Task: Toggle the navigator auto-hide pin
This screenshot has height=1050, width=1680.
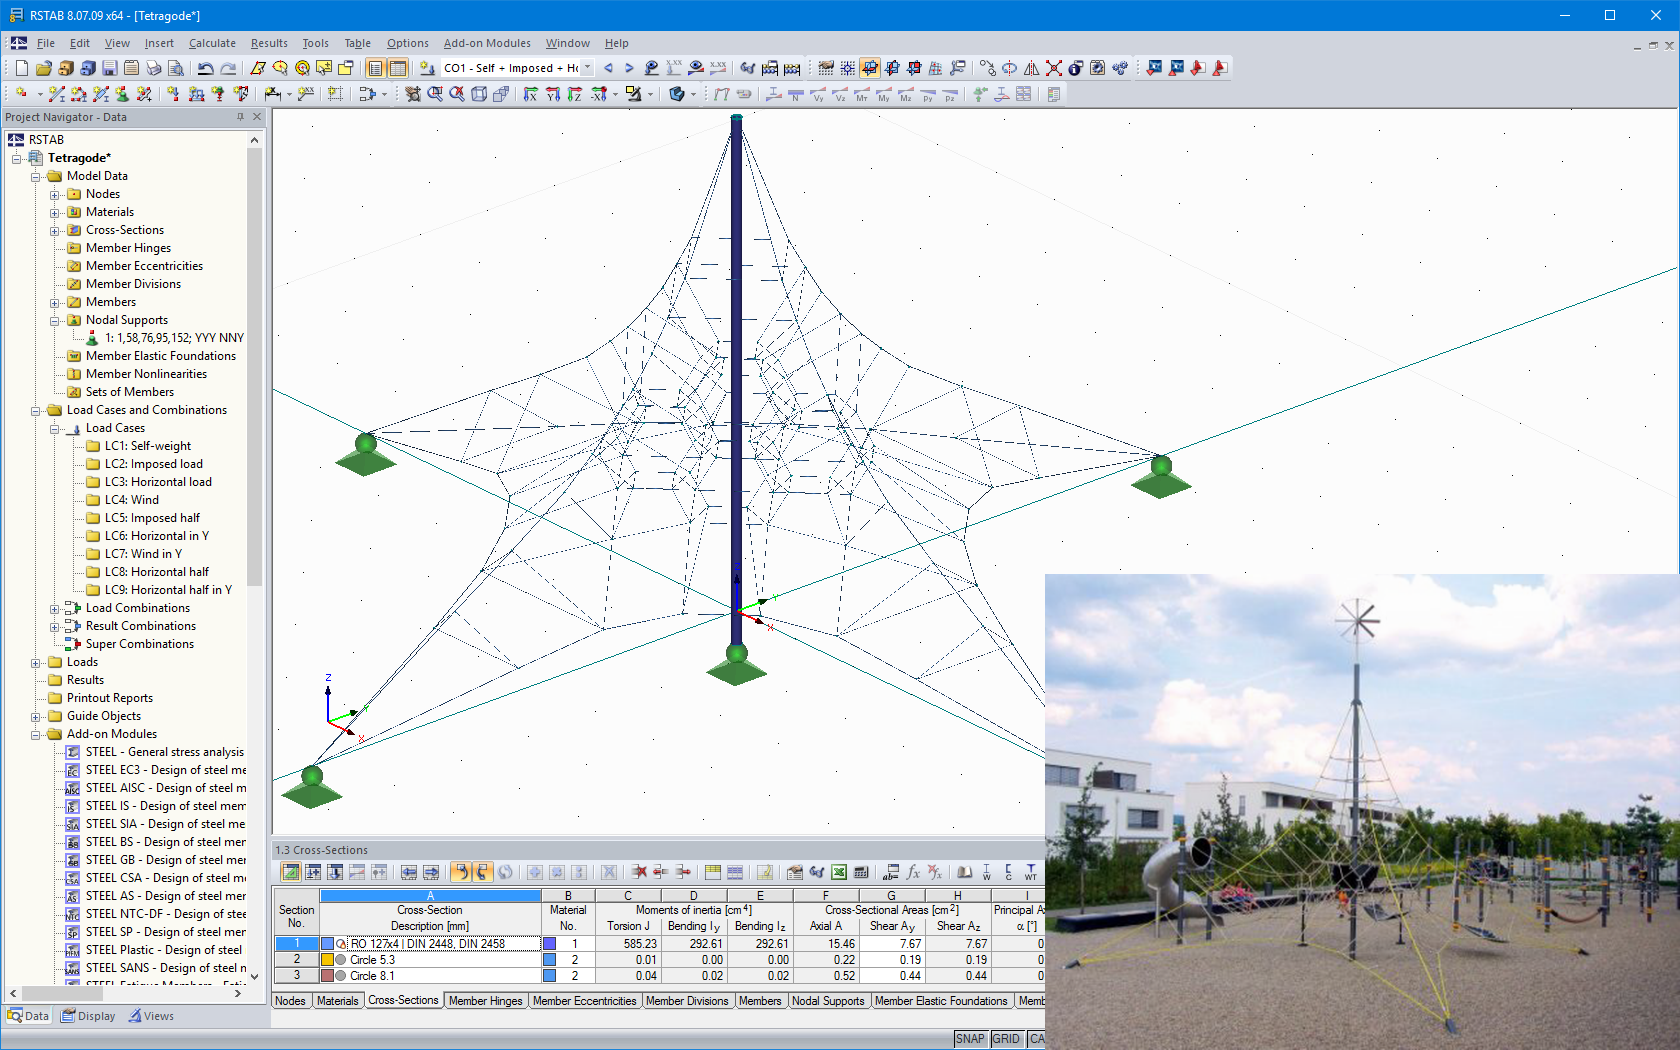Action: click(240, 117)
